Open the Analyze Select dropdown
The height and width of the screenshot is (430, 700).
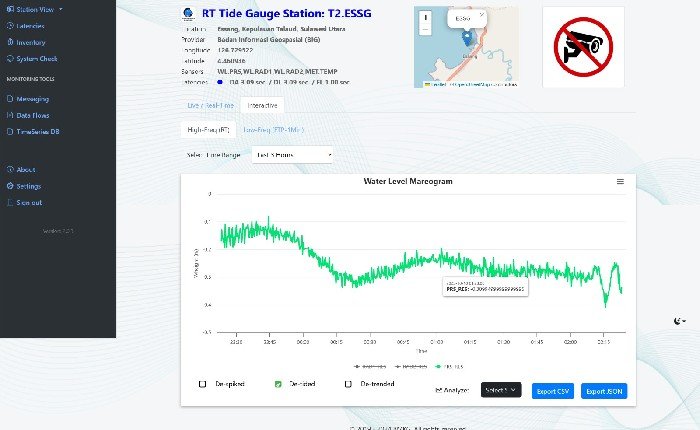pos(501,390)
